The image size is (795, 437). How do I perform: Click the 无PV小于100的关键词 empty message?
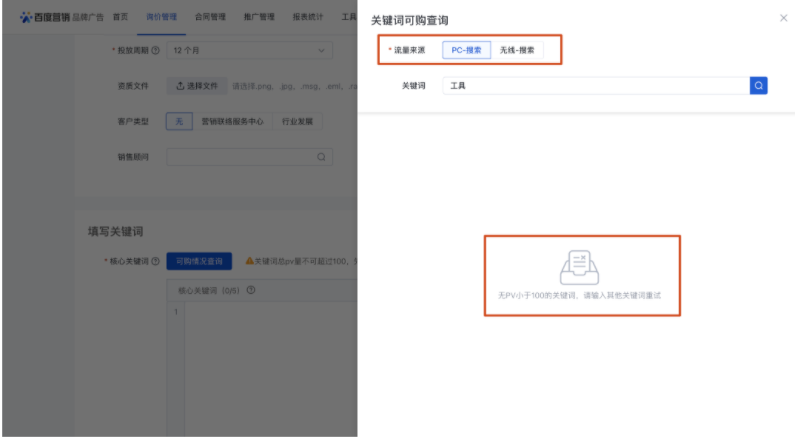click(579, 295)
